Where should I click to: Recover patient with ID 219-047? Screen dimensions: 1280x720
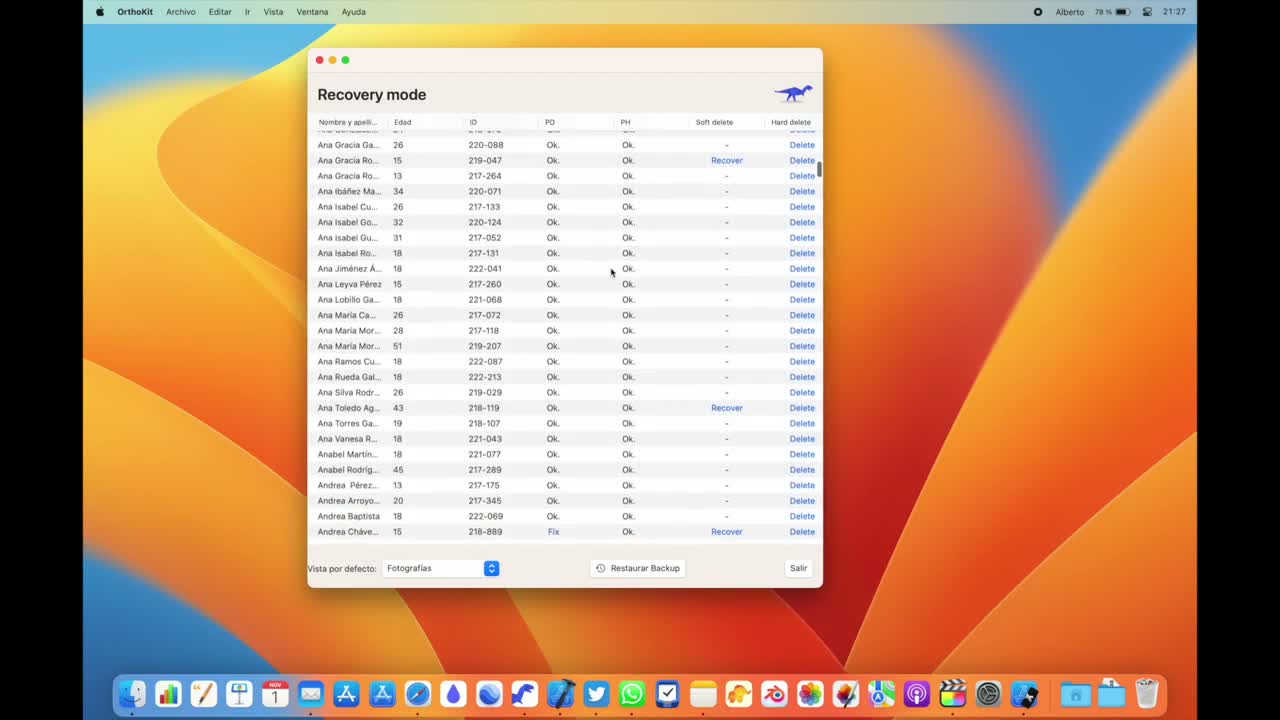click(727, 160)
